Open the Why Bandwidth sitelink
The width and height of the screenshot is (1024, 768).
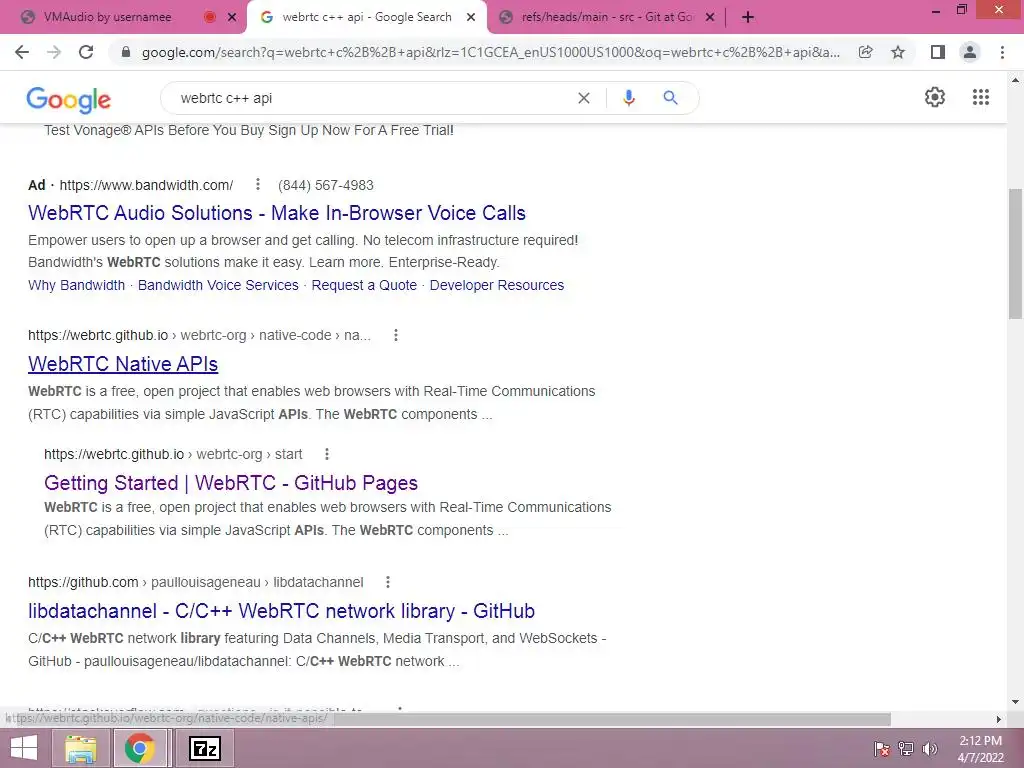76,285
